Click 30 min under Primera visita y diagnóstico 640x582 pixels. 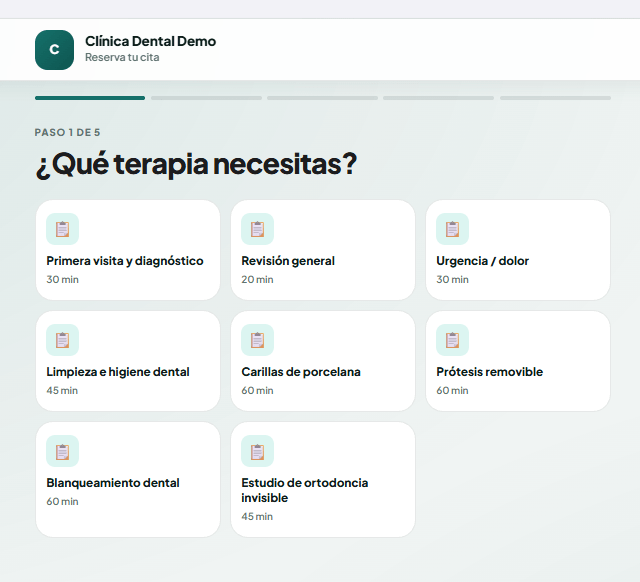(x=62, y=280)
